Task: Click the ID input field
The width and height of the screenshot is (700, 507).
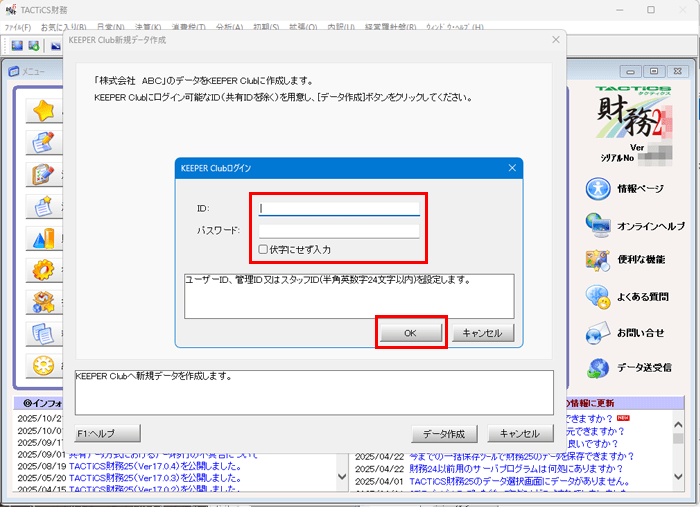Action: (x=338, y=208)
